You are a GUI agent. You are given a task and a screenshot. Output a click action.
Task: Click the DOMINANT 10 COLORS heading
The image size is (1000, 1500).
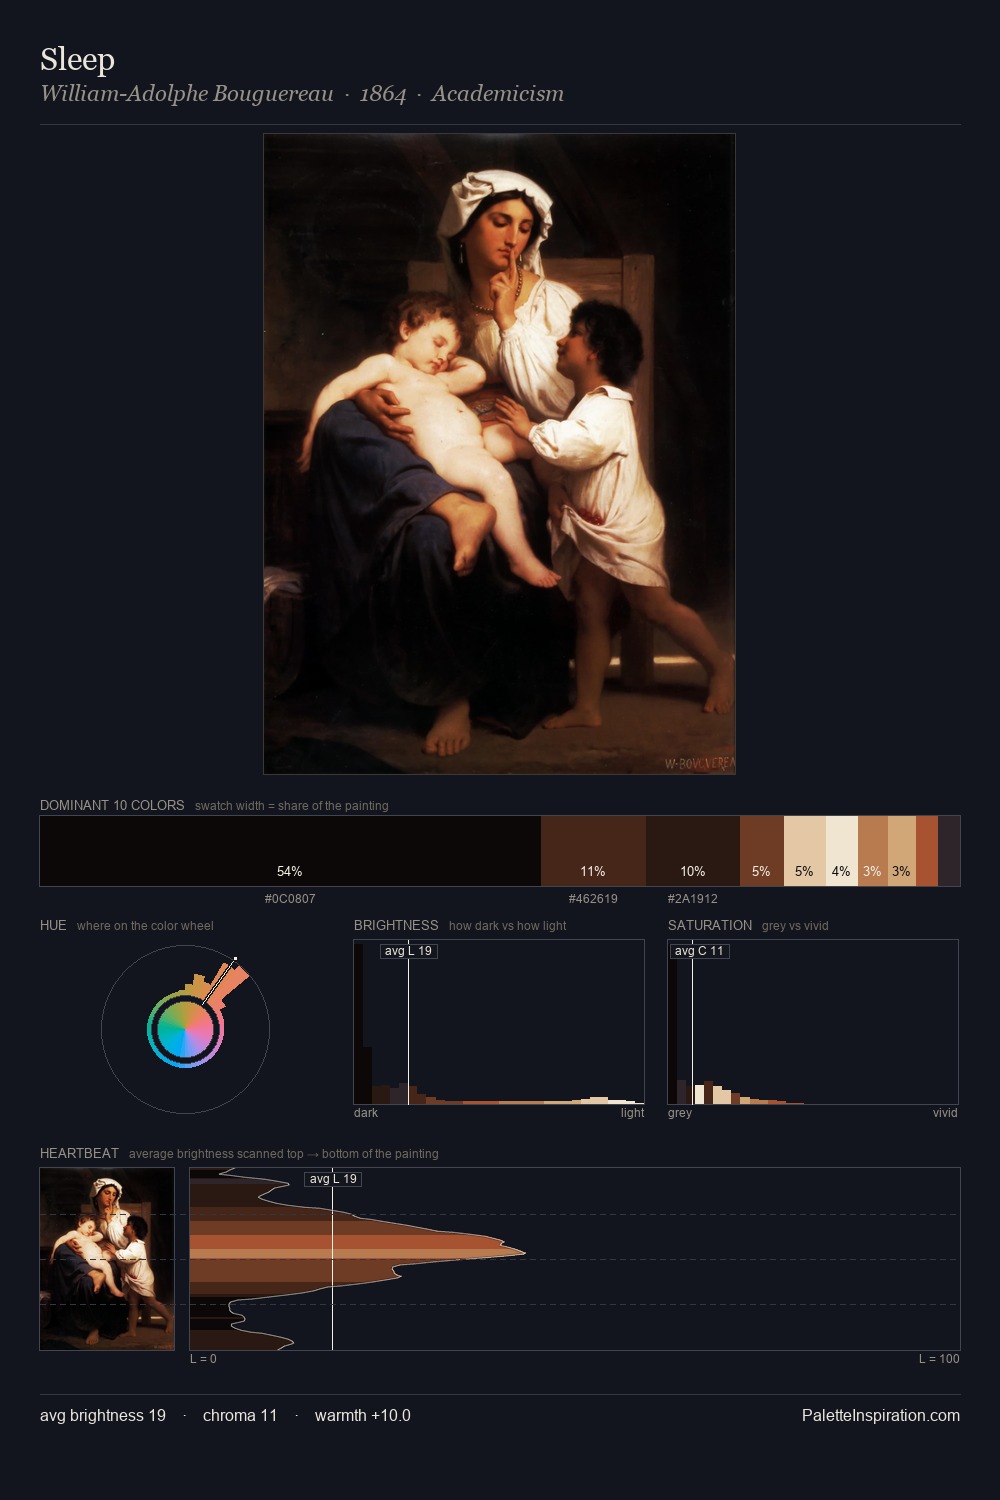(x=112, y=805)
